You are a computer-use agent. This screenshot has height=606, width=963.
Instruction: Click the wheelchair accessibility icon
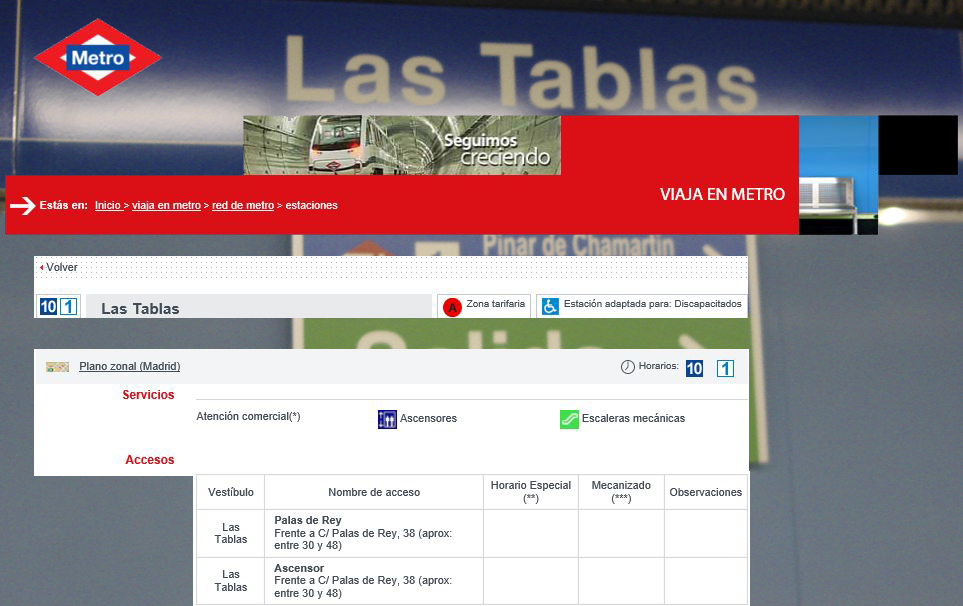[x=550, y=306]
